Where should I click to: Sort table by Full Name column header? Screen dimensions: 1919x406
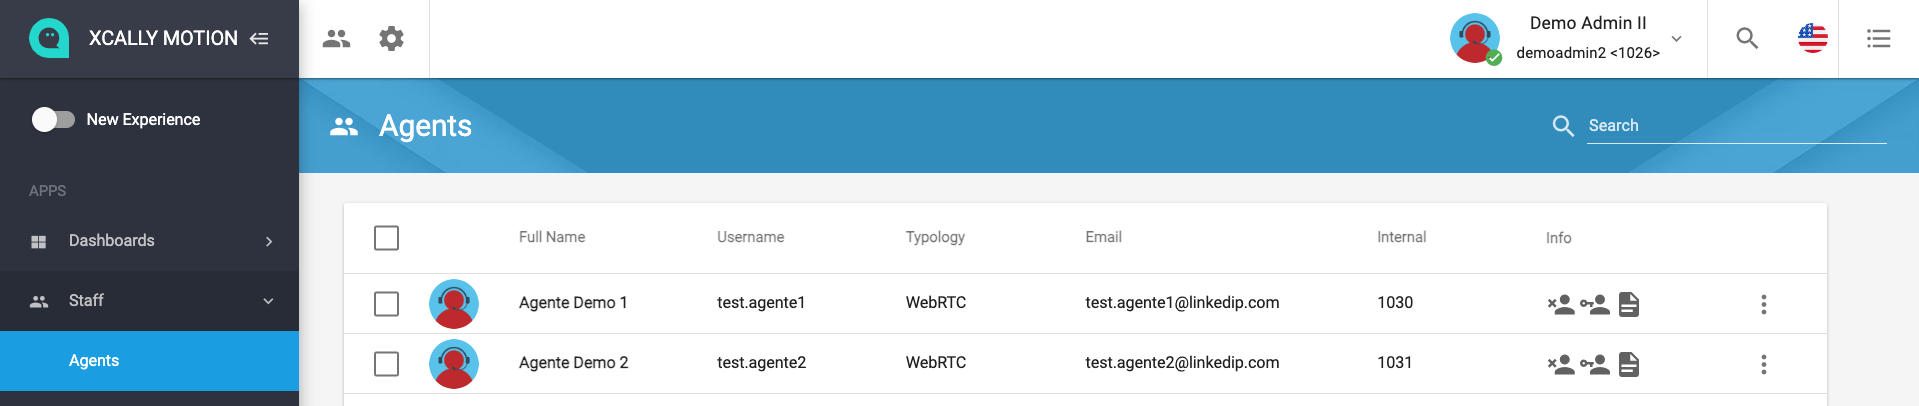pyautogui.click(x=552, y=237)
